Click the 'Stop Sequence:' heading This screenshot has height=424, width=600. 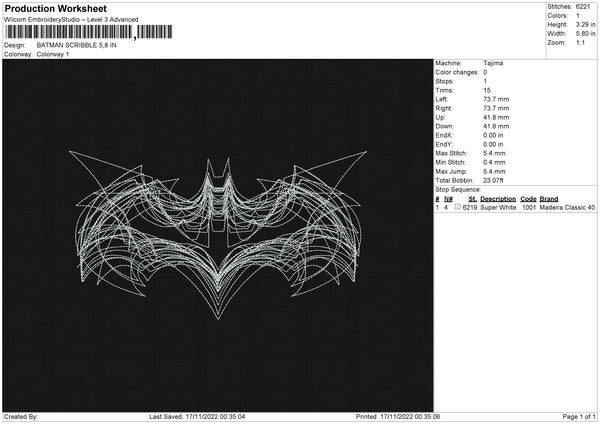click(x=458, y=190)
